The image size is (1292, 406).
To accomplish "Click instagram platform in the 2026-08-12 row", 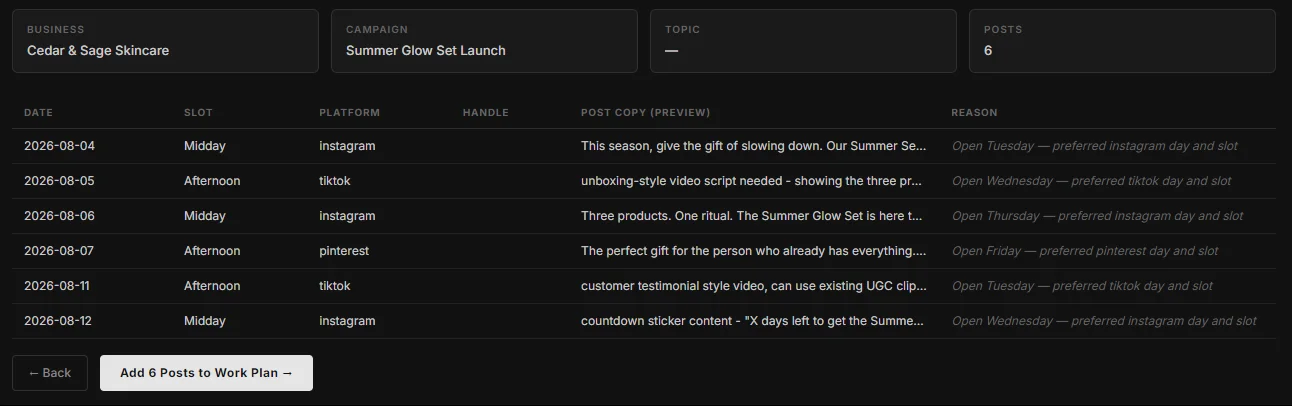I will point(347,321).
